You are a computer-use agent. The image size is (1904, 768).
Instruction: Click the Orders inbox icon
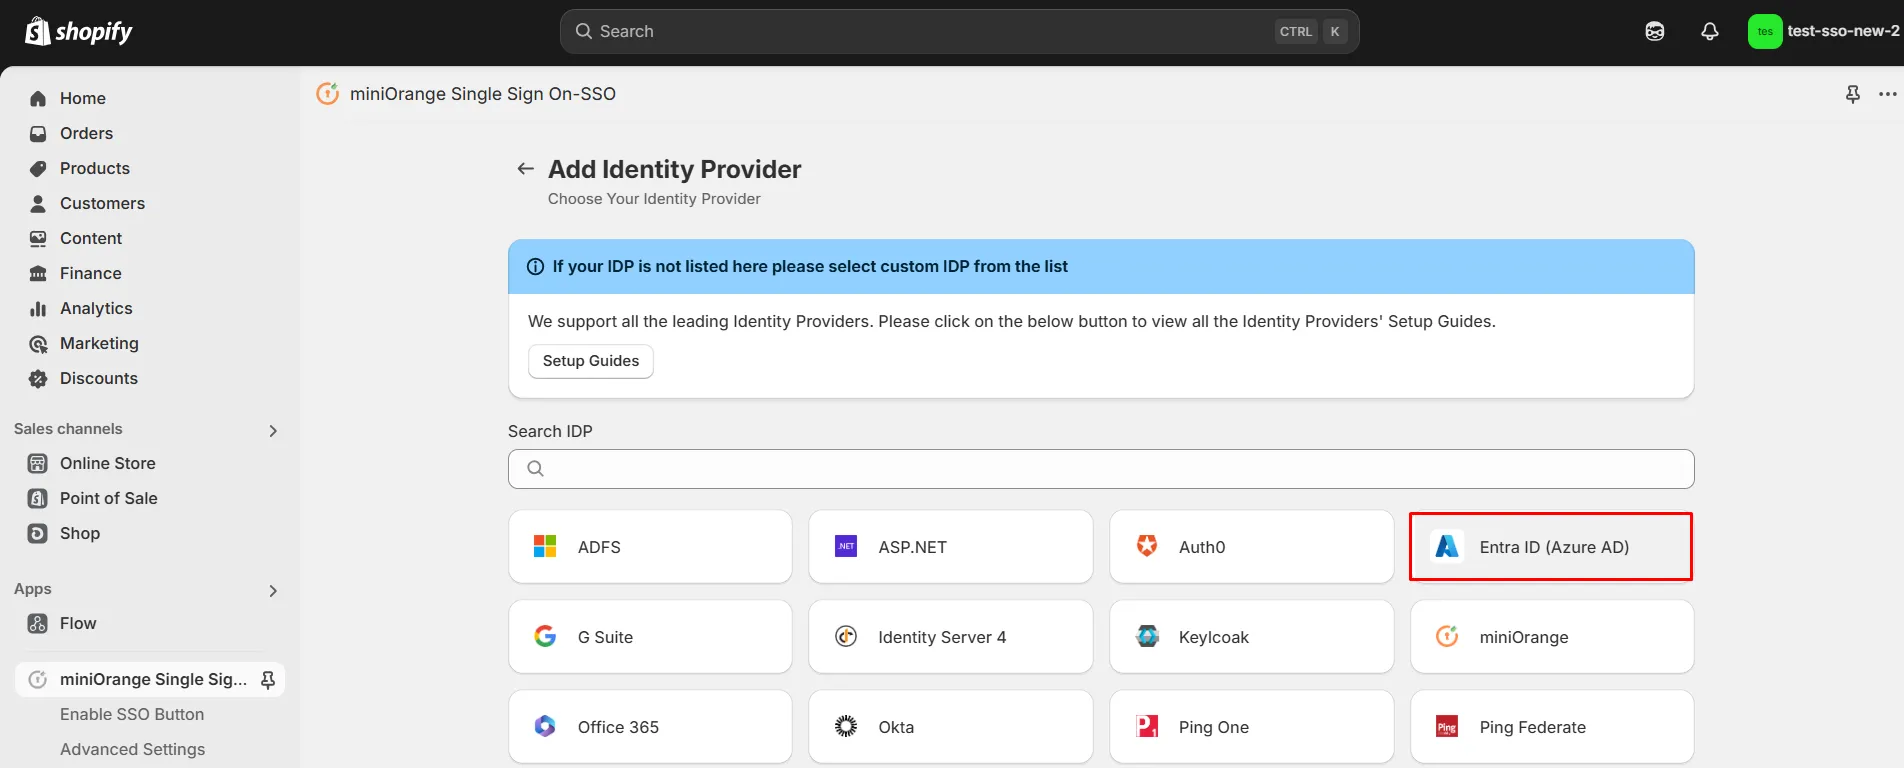point(38,133)
